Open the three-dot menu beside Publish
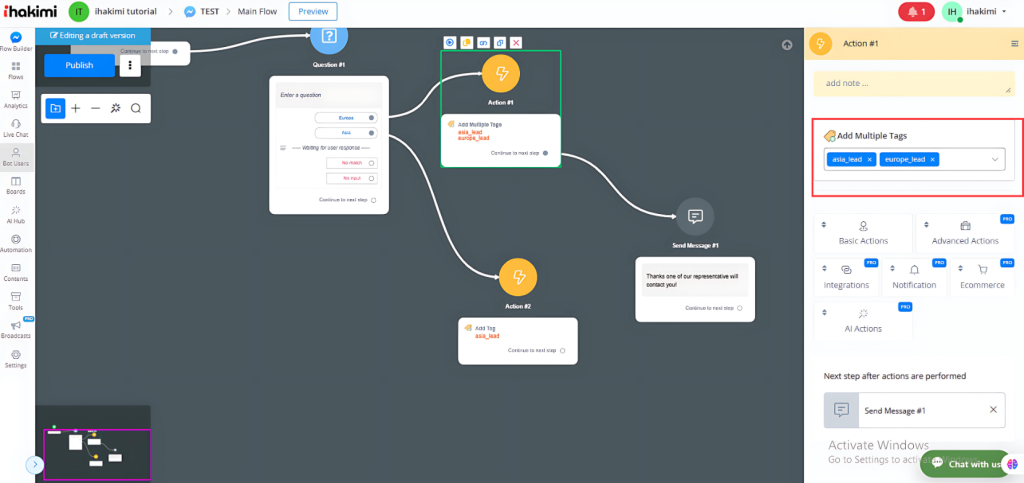This screenshot has height=483, width=1024. click(x=130, y=66)
